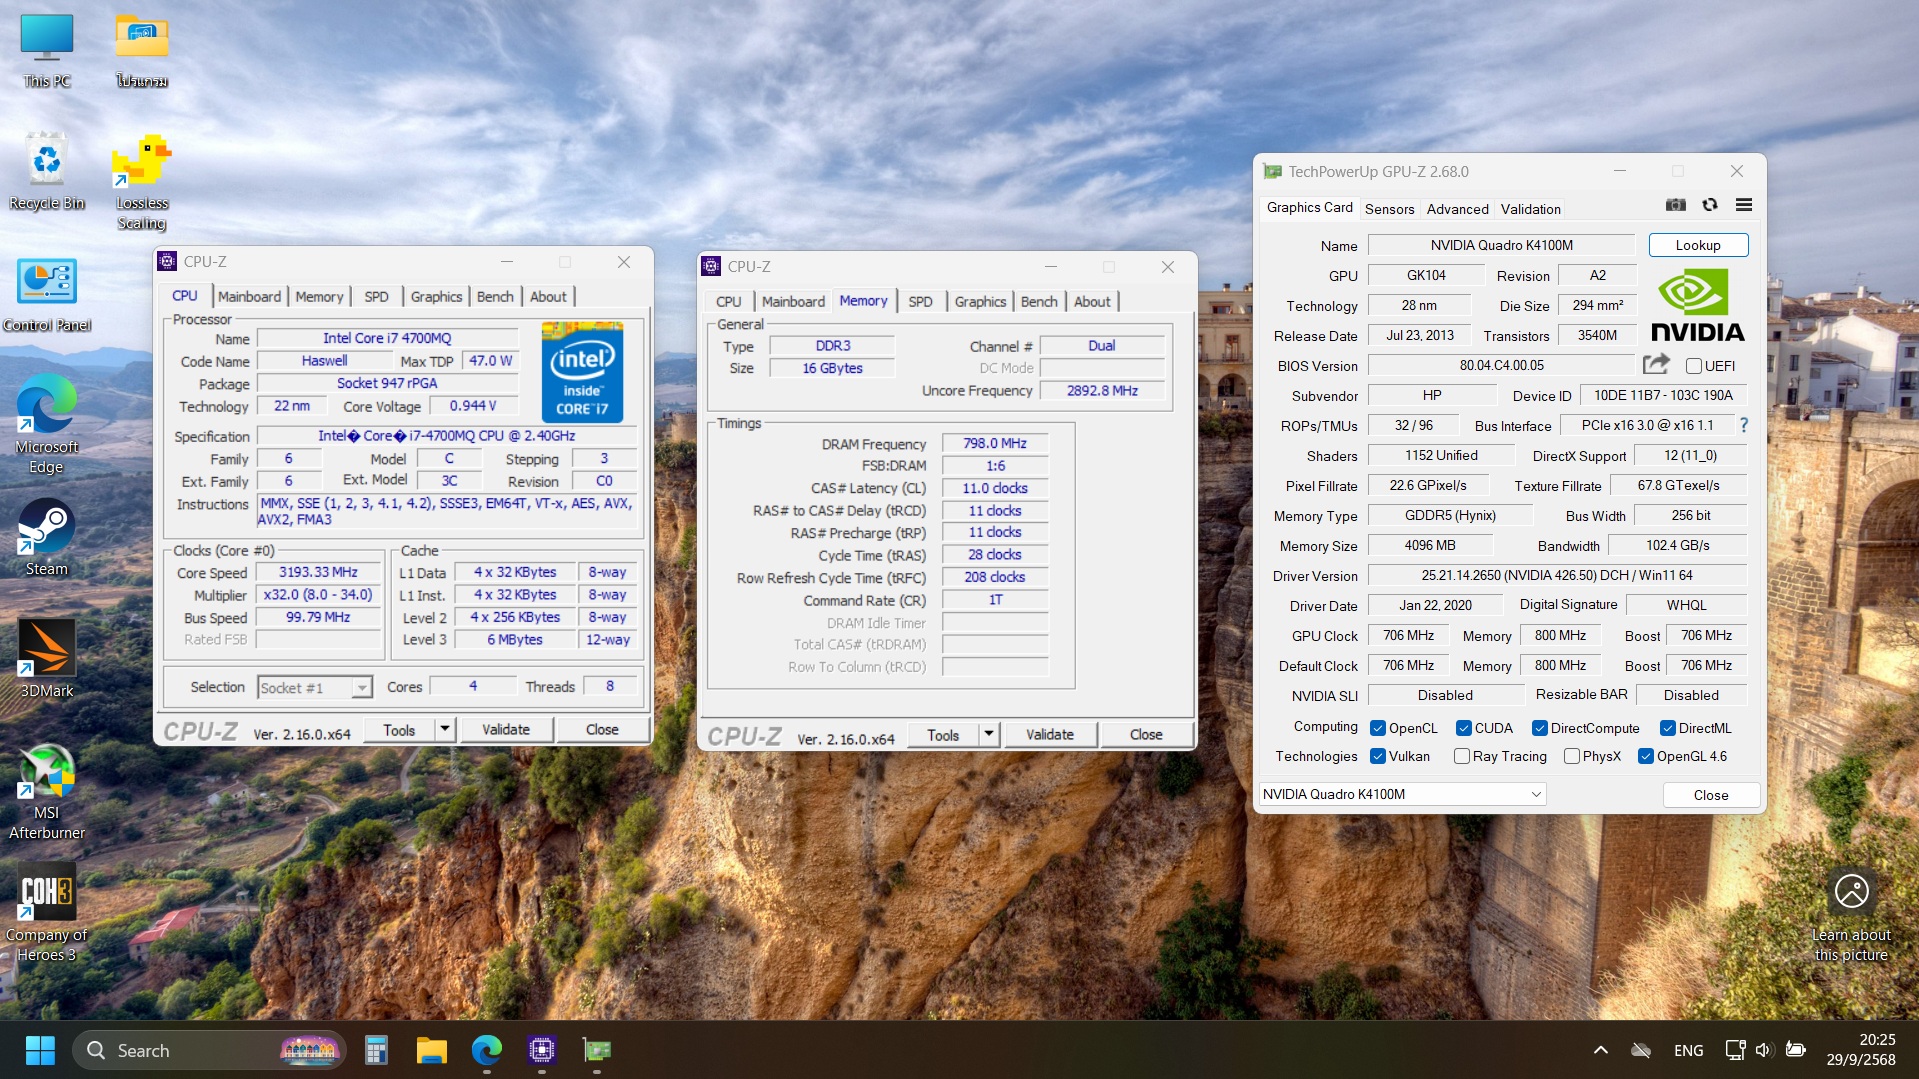Toggle the Ray Tracing checkbox

pos(1462,756)
